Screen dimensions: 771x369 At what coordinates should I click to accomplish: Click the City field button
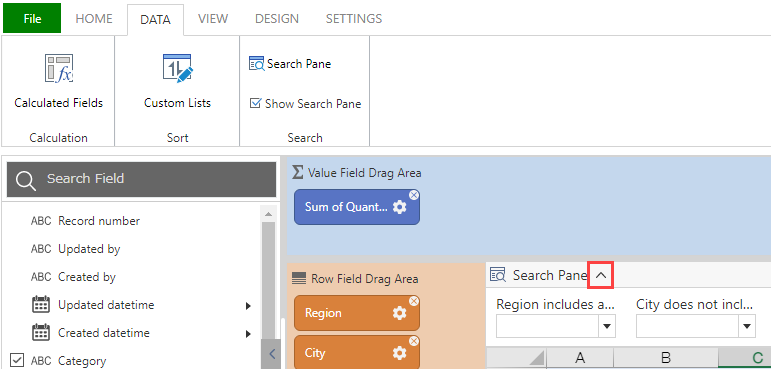(x=357, y=353)
